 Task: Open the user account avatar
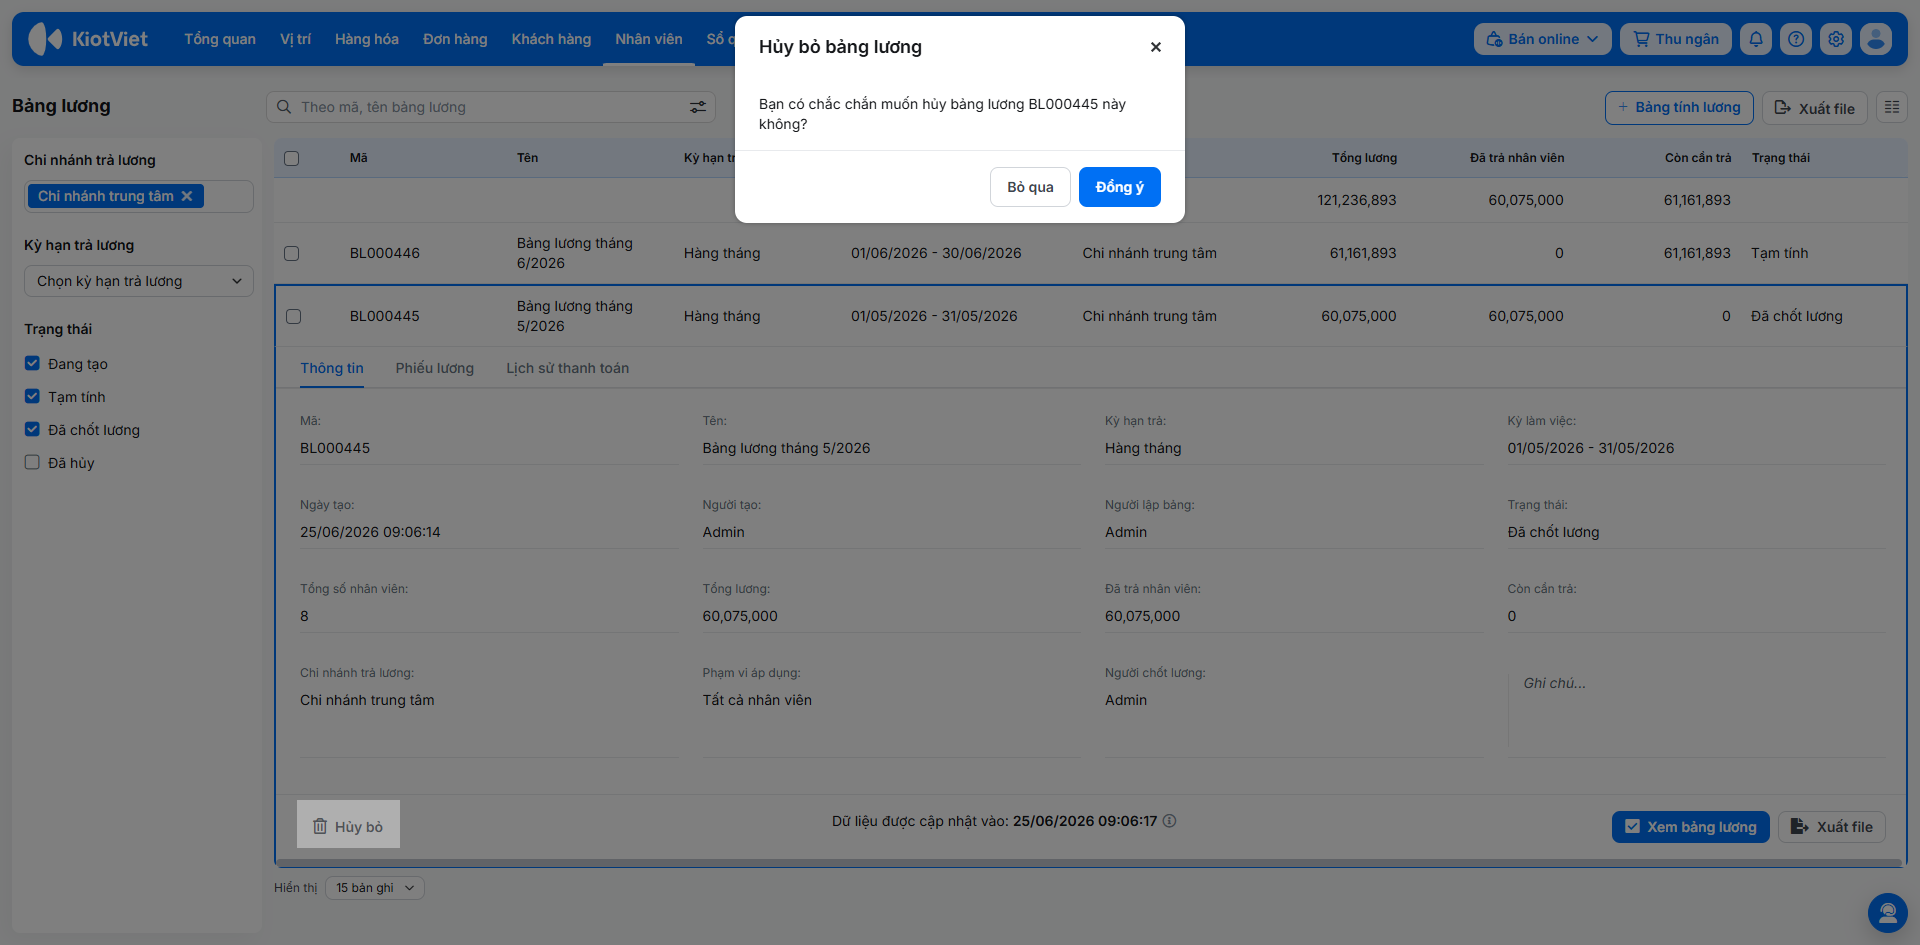[1876, 39]
